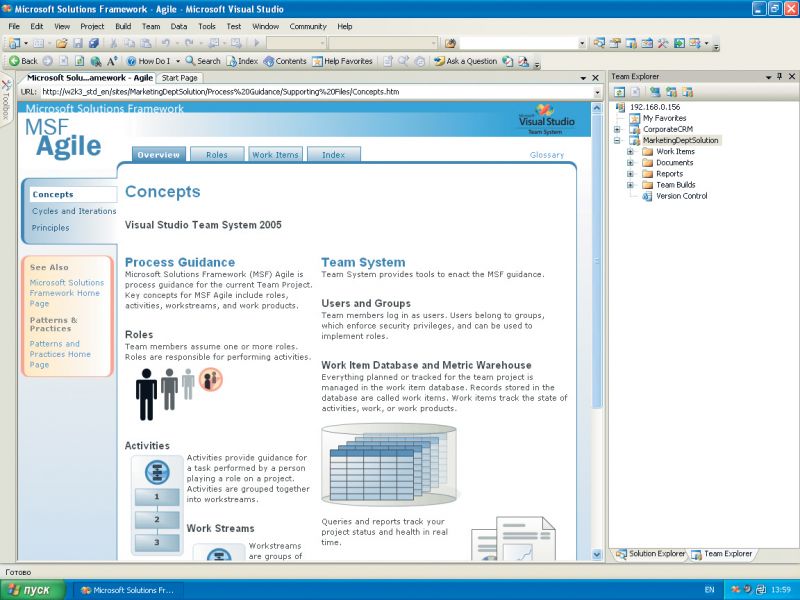This screenshot has width=800, height=600.
Task: Click the Open File toolbar icon
Action: coord(62,43)
